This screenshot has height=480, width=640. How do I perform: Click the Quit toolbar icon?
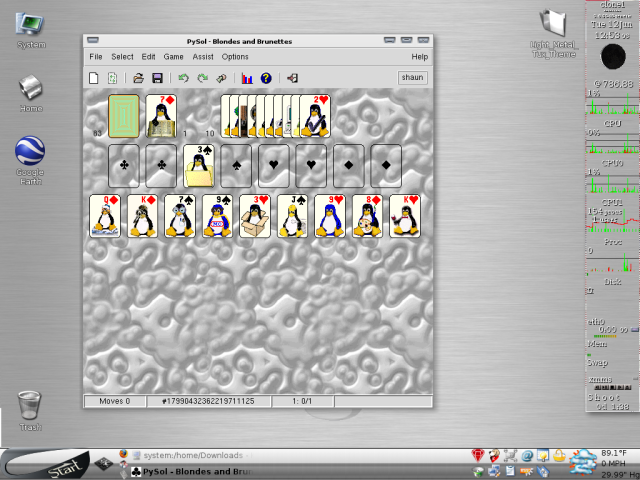tap(292, 78)
